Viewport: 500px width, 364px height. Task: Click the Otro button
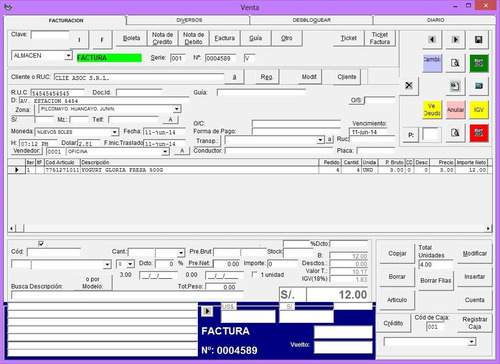point(287,38)
